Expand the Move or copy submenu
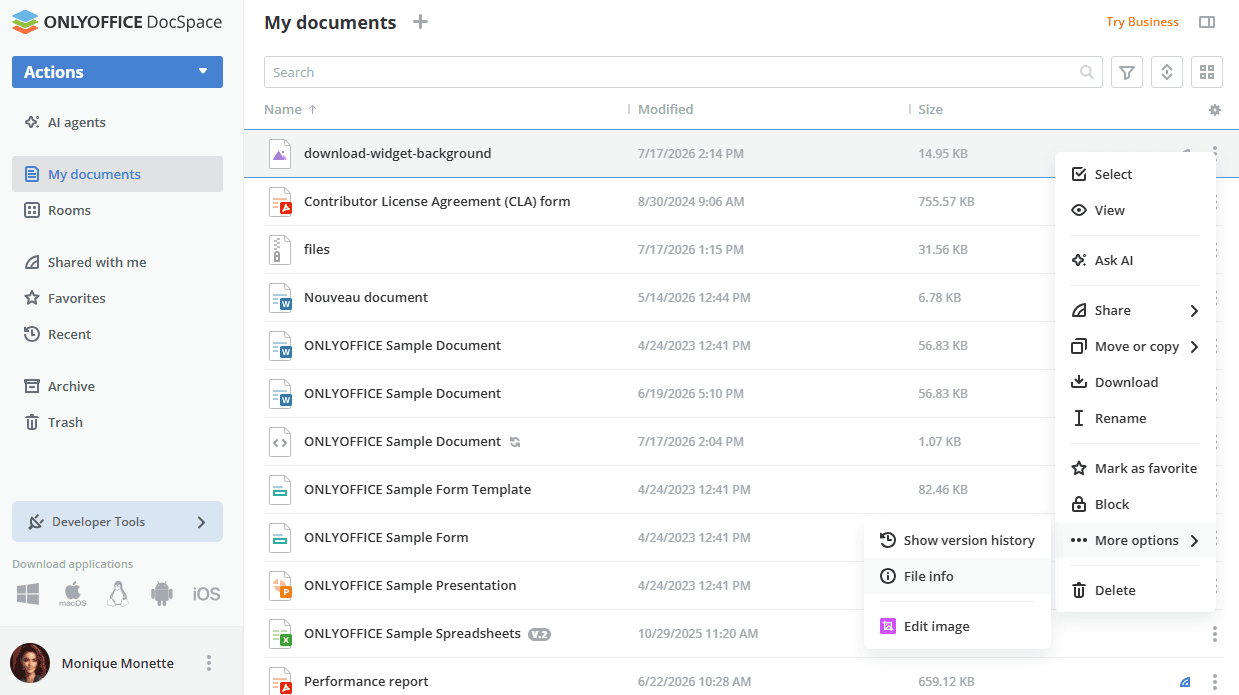Image resolution: width=1239 pixels, height=695 pixels. pyautogui.click(x=1135, y=346)
